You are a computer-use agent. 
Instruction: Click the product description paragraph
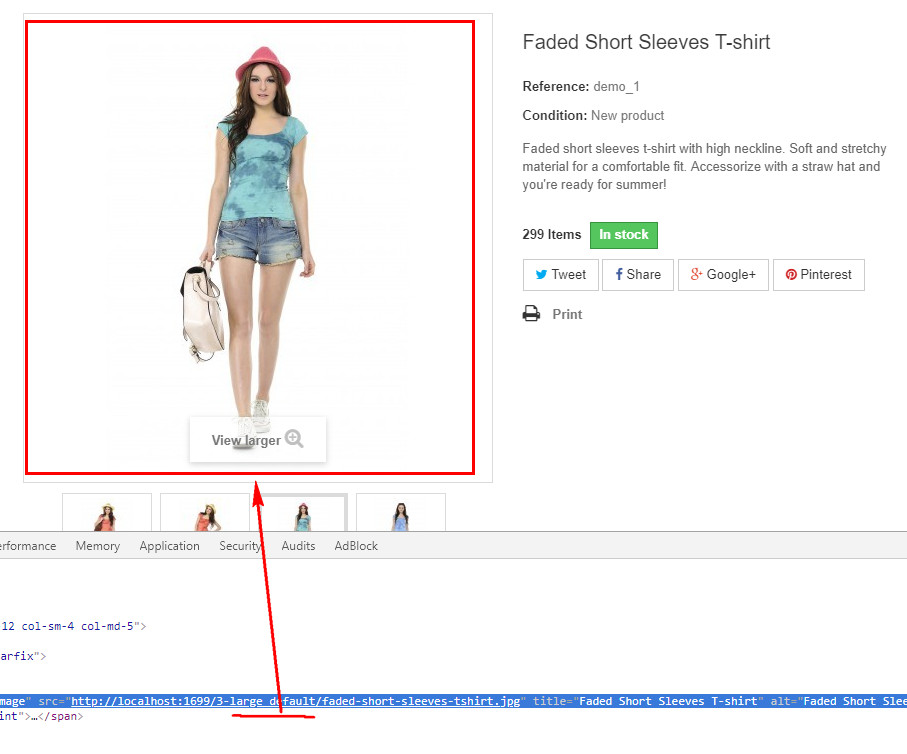(x=704, y=167)
